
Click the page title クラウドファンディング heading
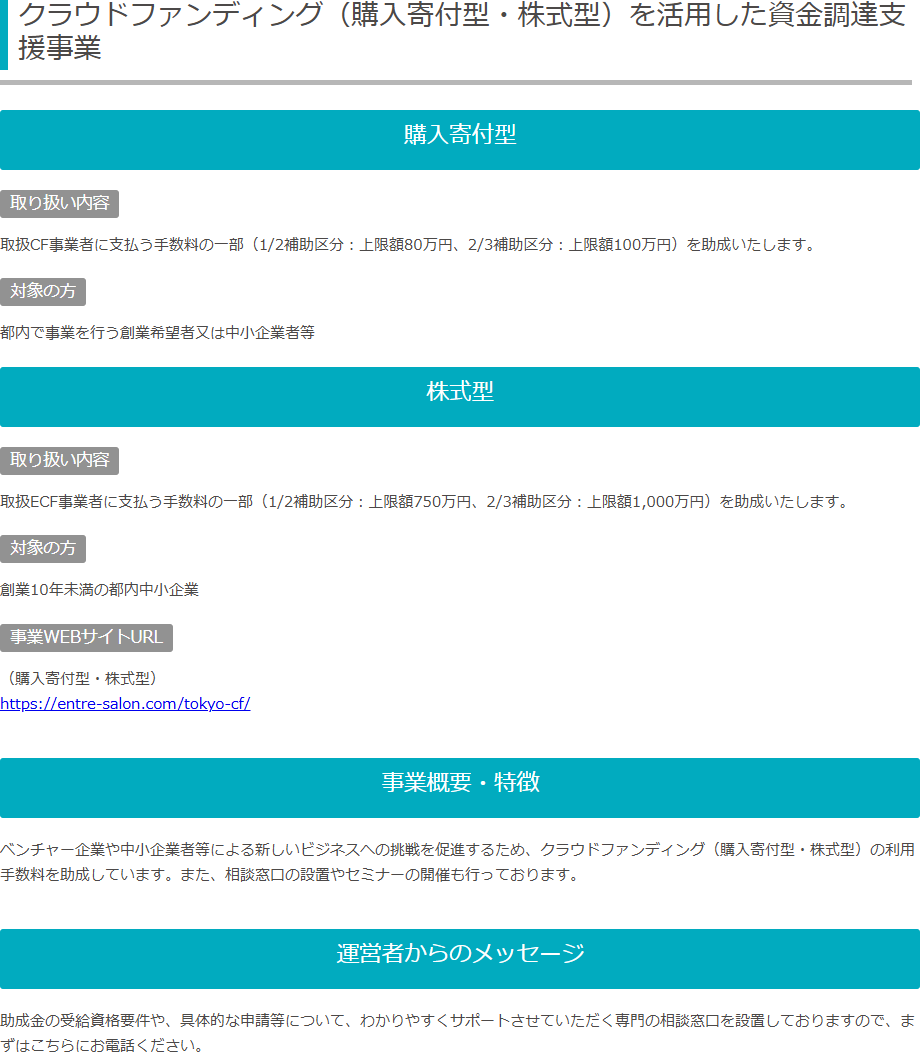point(462,31)
